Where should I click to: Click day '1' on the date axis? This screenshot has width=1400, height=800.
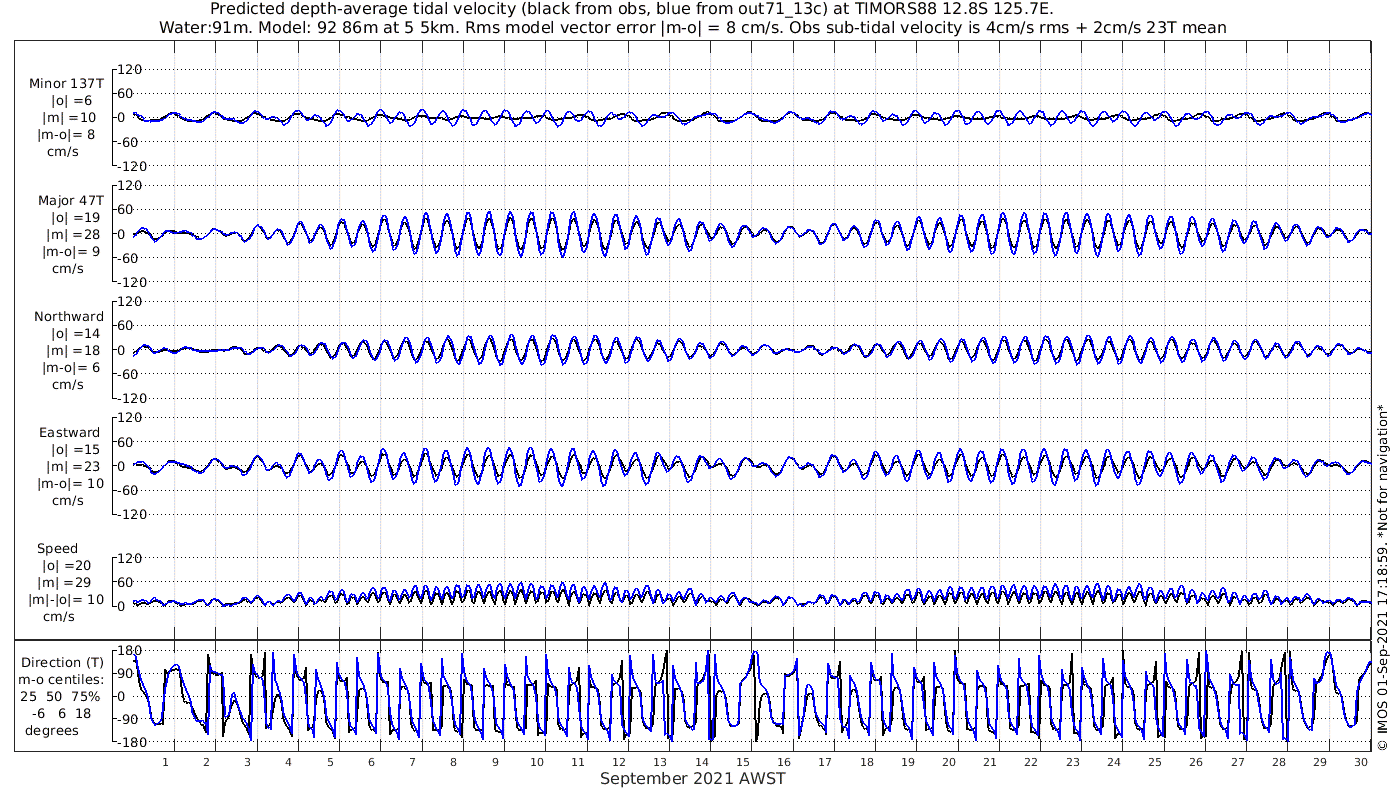tap(166, 762)
